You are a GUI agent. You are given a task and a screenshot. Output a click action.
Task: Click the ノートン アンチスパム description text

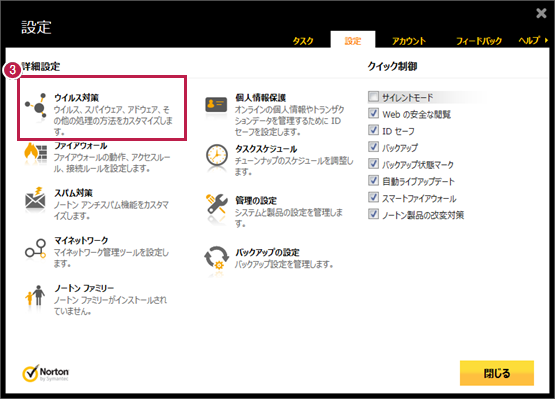click(111, 210)
